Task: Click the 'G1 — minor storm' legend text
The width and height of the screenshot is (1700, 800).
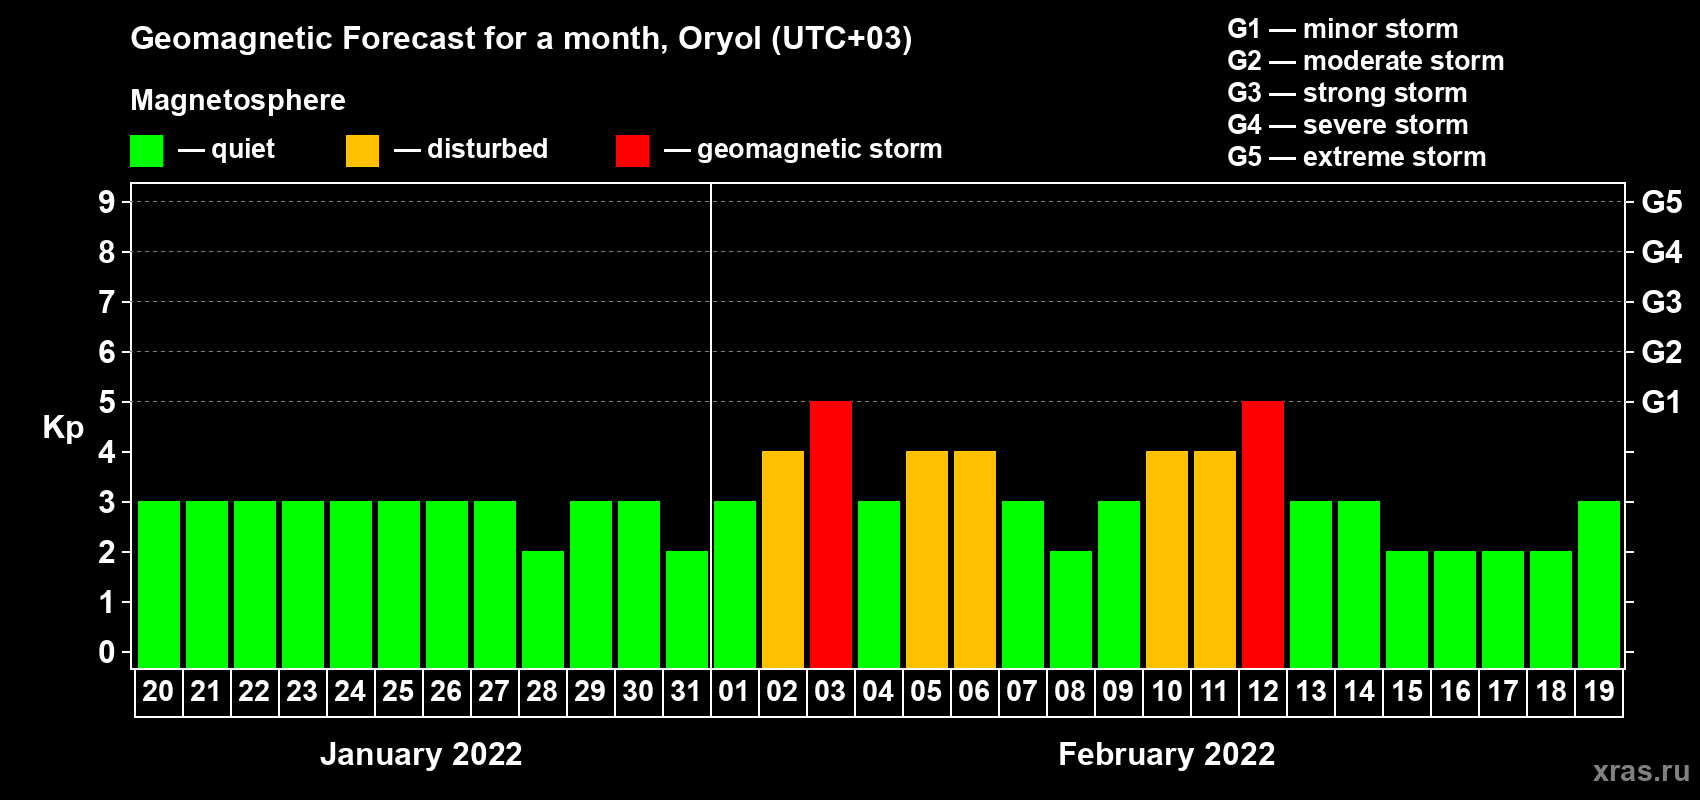Action: point(1343,29)
